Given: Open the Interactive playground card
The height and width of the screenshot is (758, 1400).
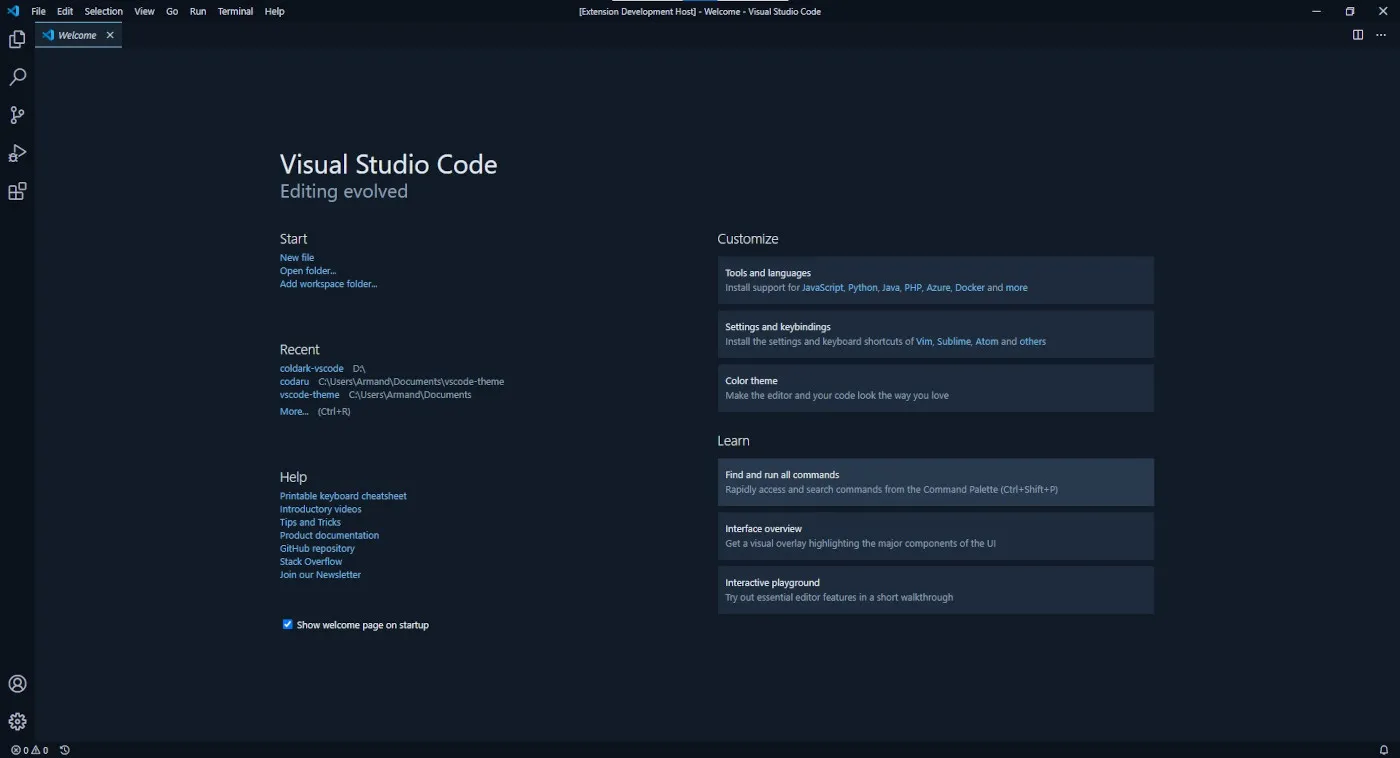Looking at the screenshot, I should click(x=935, y=590).
